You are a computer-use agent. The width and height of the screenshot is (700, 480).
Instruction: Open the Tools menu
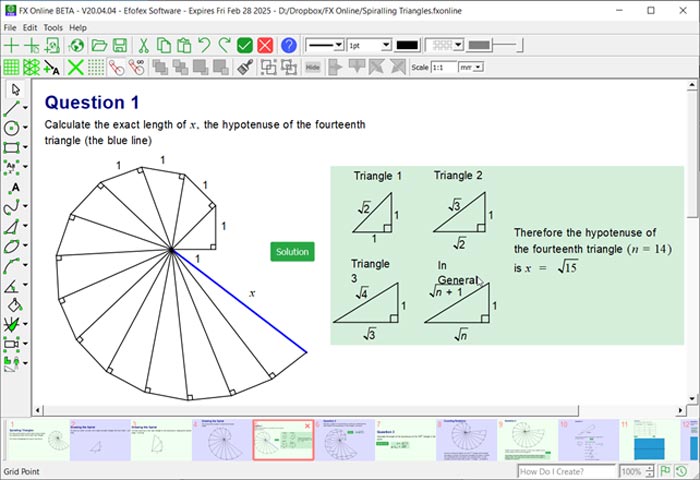point(53,28)
